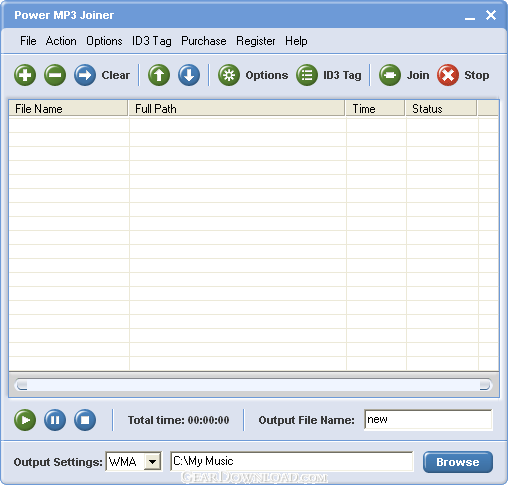Open the Purchase menu
Viewport: 508px width, 485px height.
(204, 41)
